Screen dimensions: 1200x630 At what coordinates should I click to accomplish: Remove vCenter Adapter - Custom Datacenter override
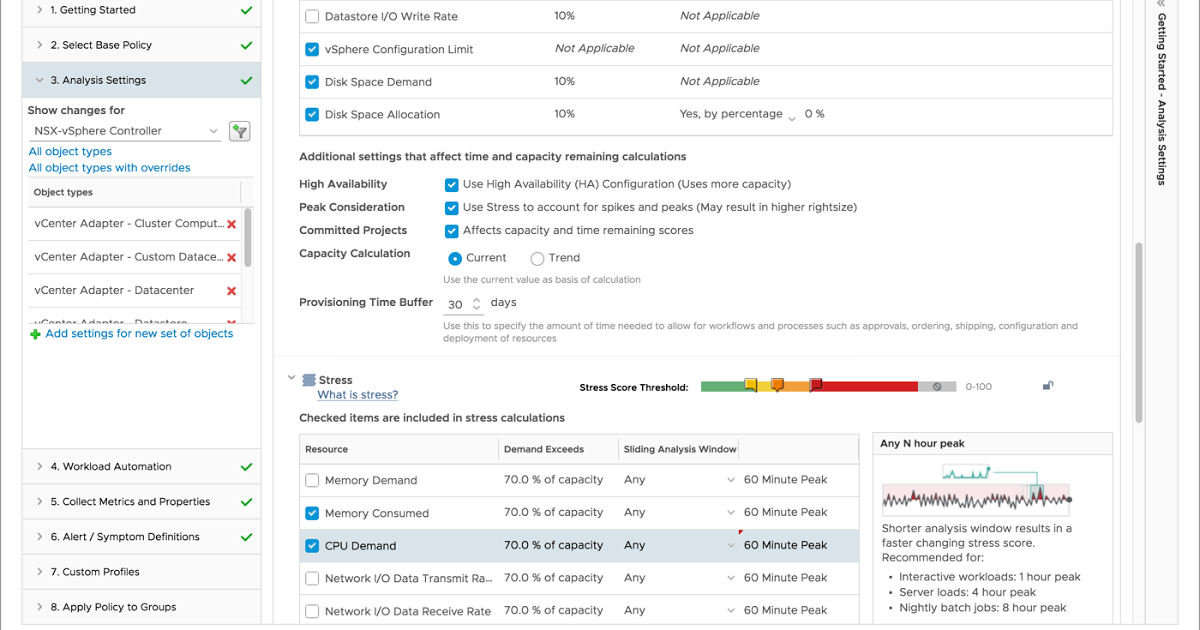pos(232,257)
